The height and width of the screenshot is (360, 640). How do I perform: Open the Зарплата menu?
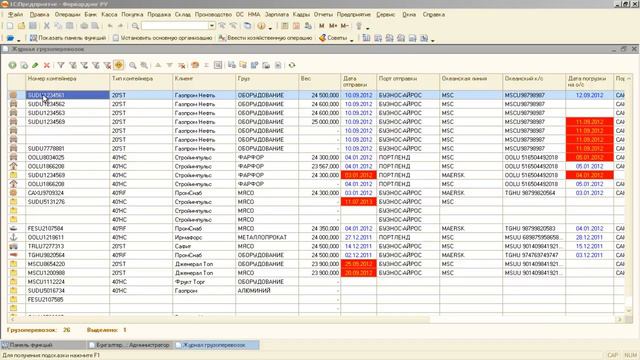tap(277, 14)
